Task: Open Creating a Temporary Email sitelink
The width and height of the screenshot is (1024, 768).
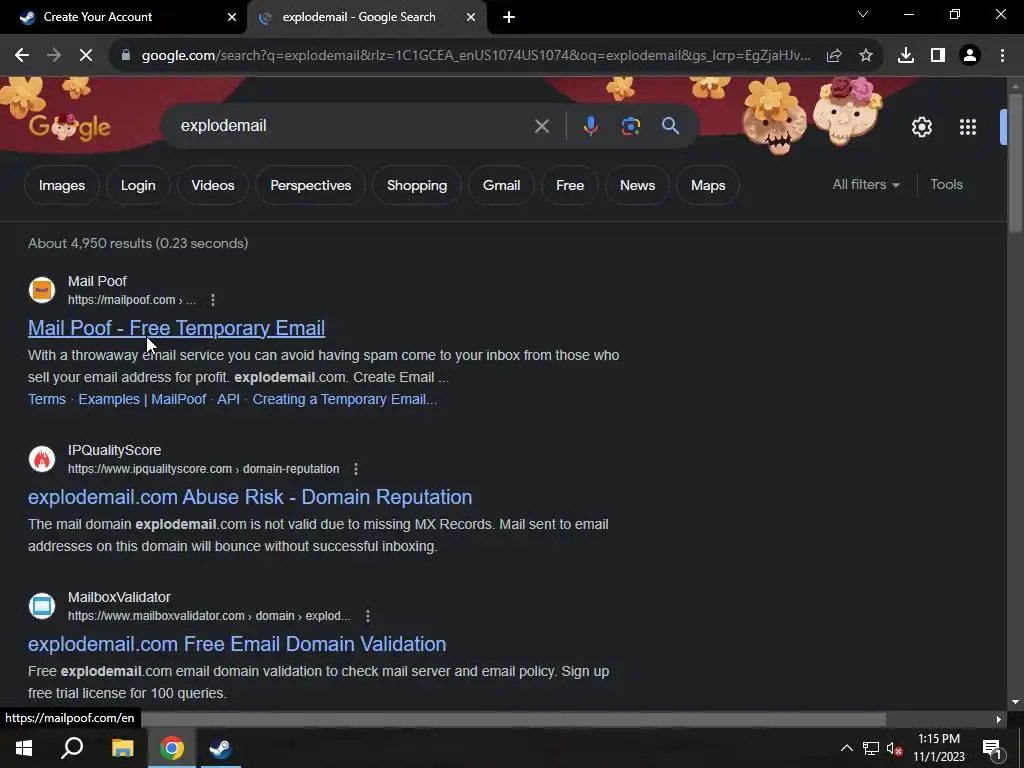Action: click(345, 399)
